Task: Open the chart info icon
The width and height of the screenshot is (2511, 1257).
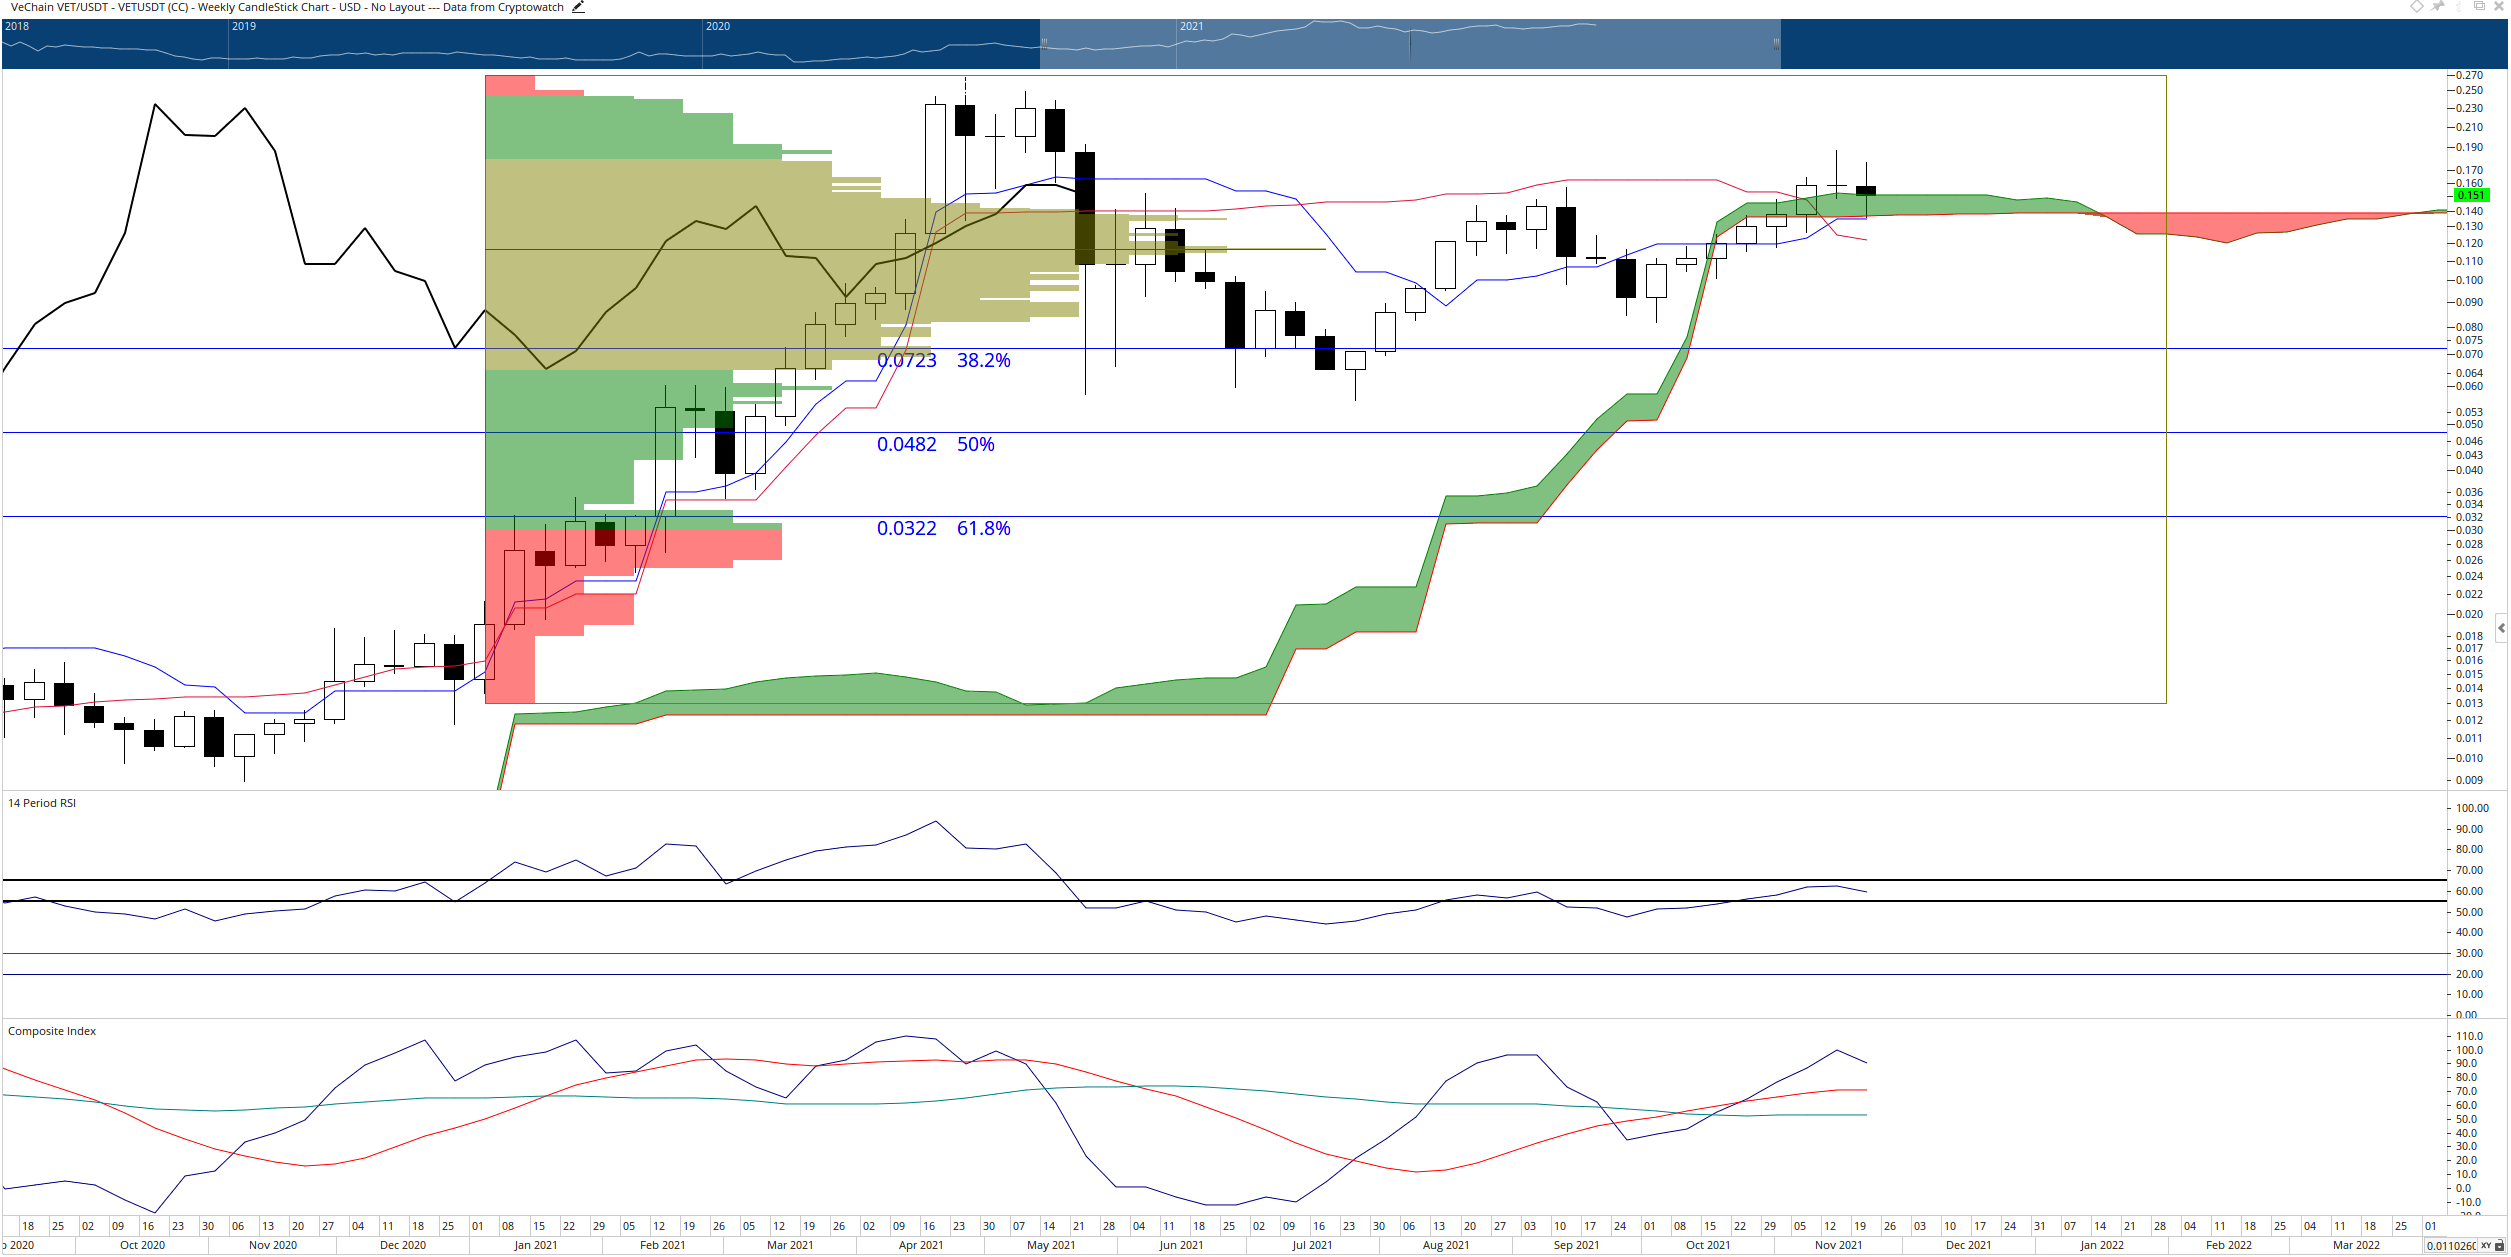Action: [2459, 6]
